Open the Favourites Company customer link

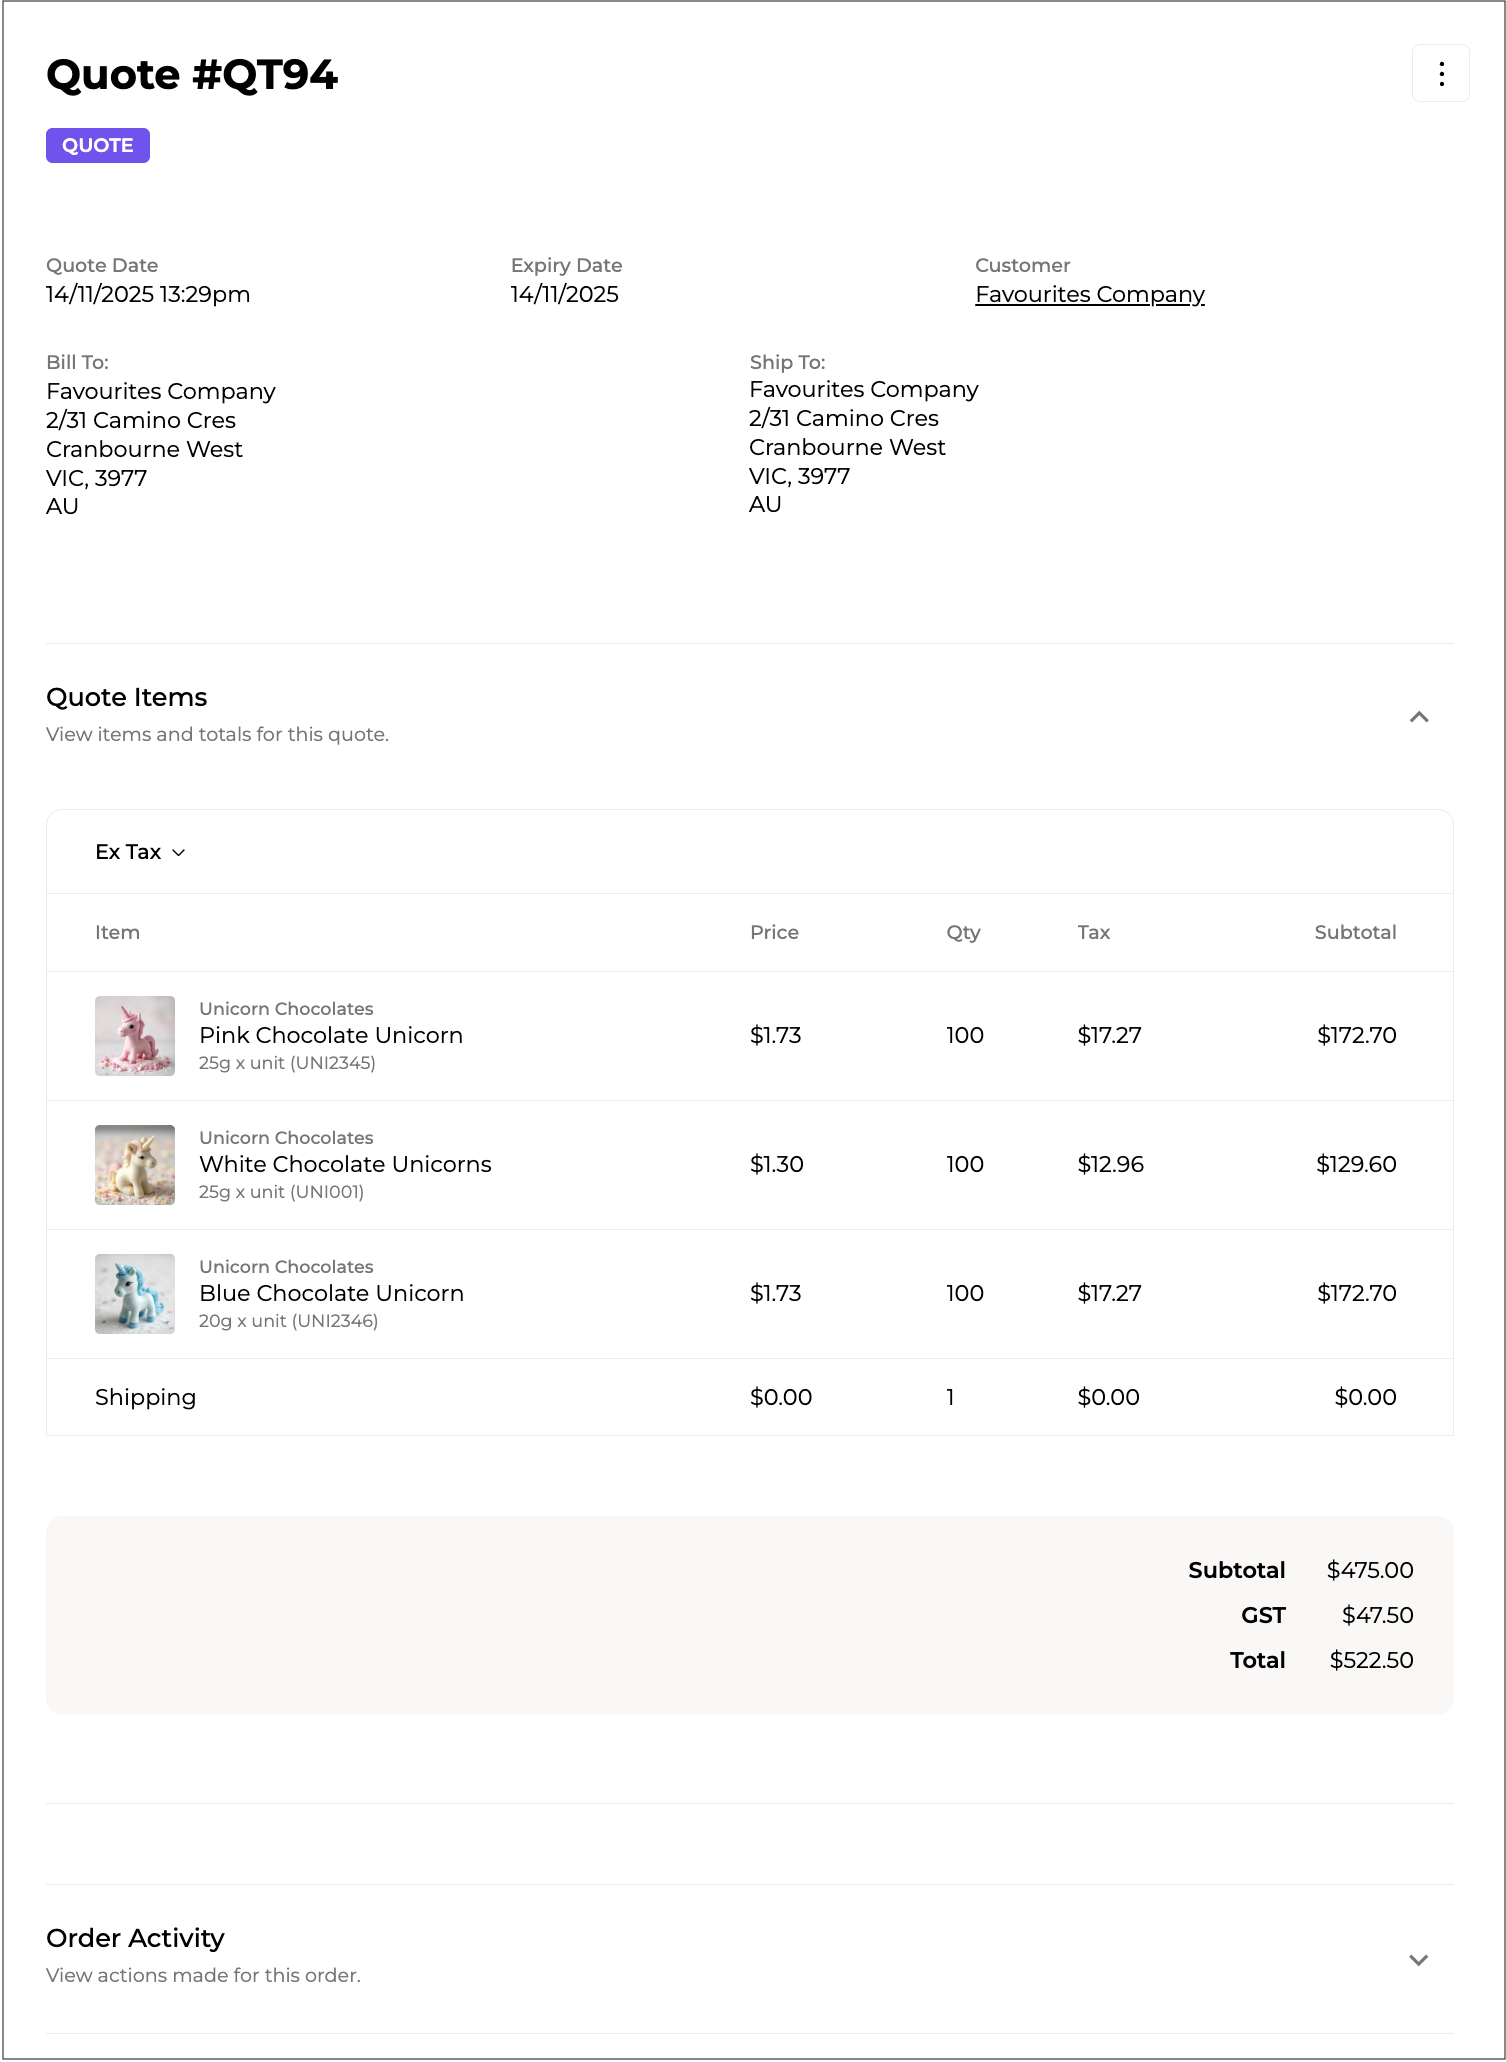pos(1089,294)
